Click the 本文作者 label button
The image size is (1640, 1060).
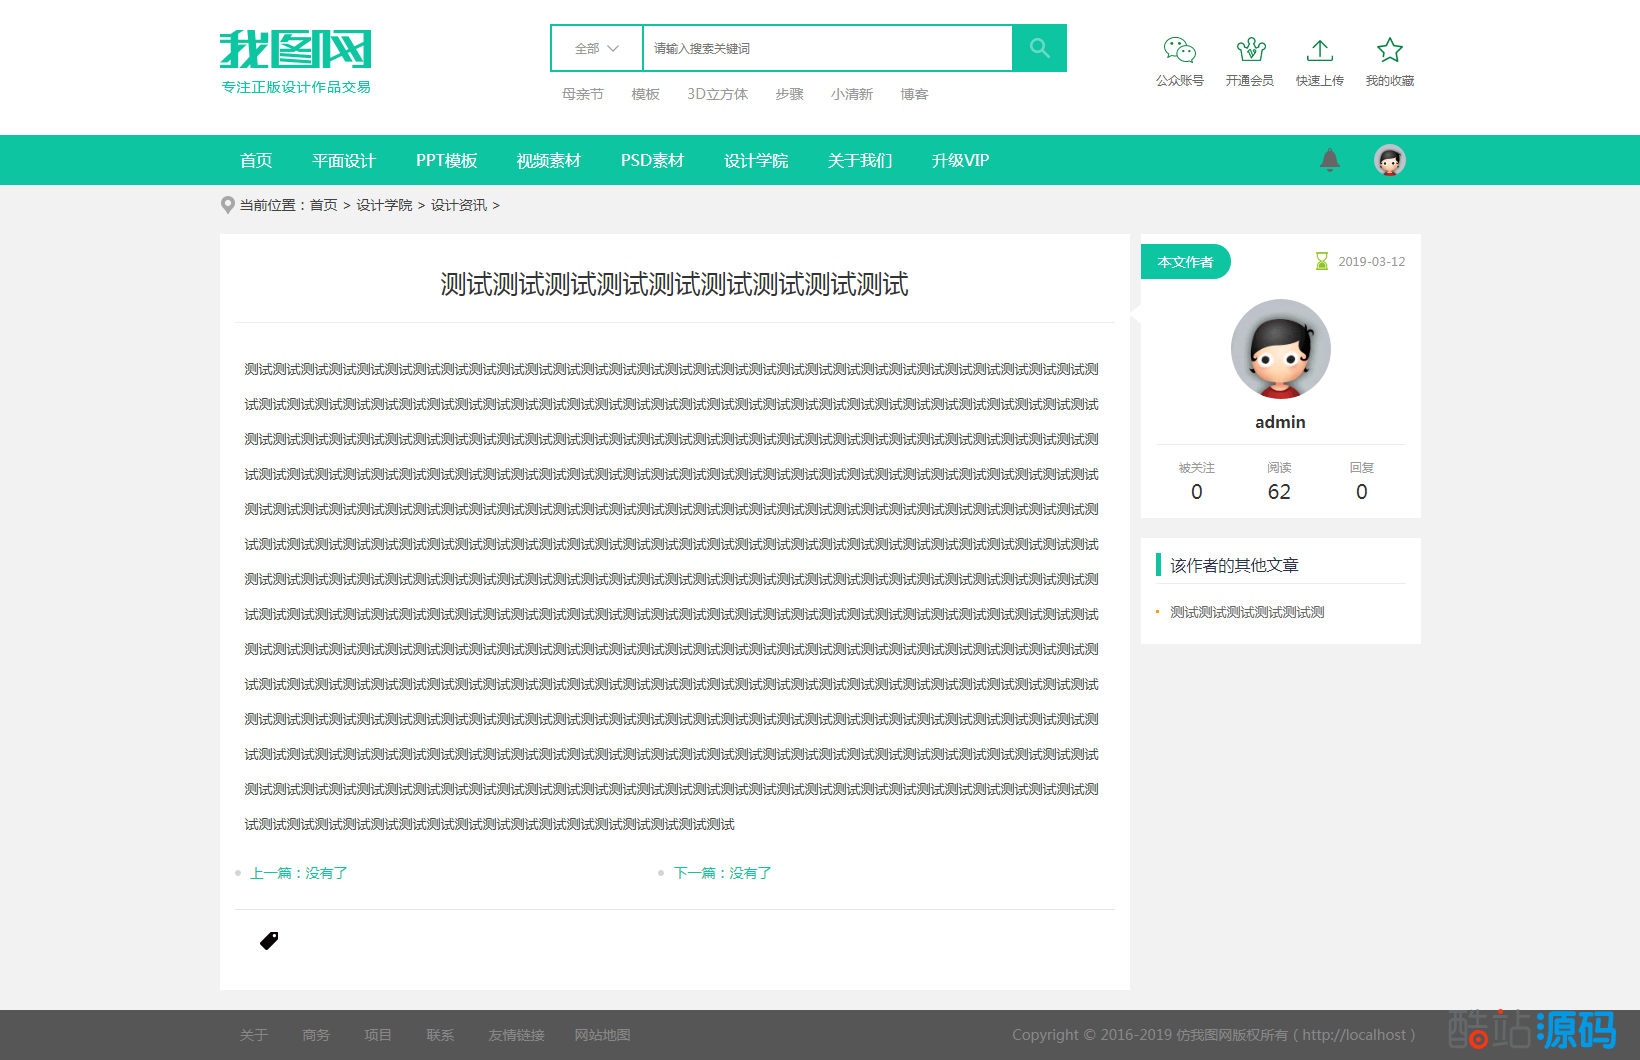click(x=1185, y=262)
